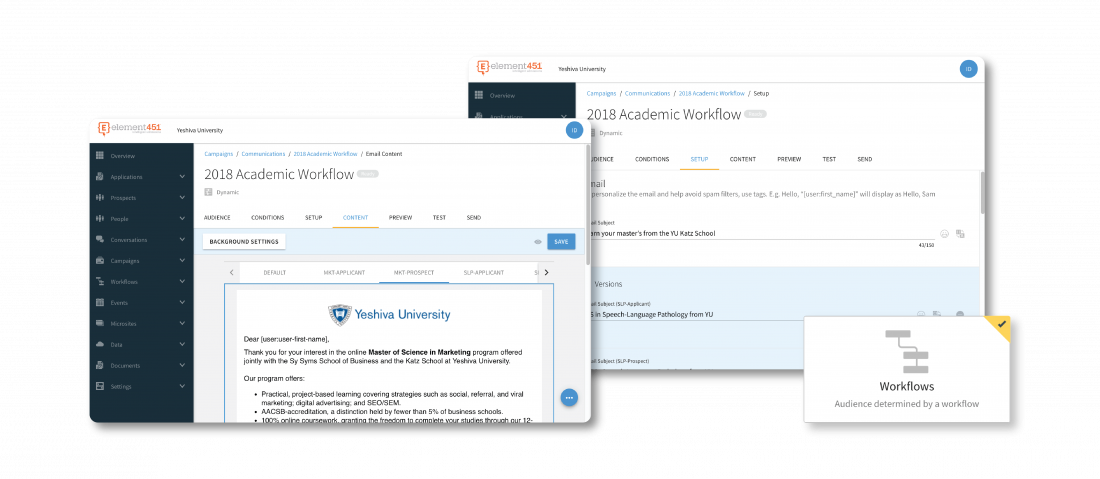
Task: Open Events icon in front sidebar
Action: pyautogui.click(x=100, y=302)
